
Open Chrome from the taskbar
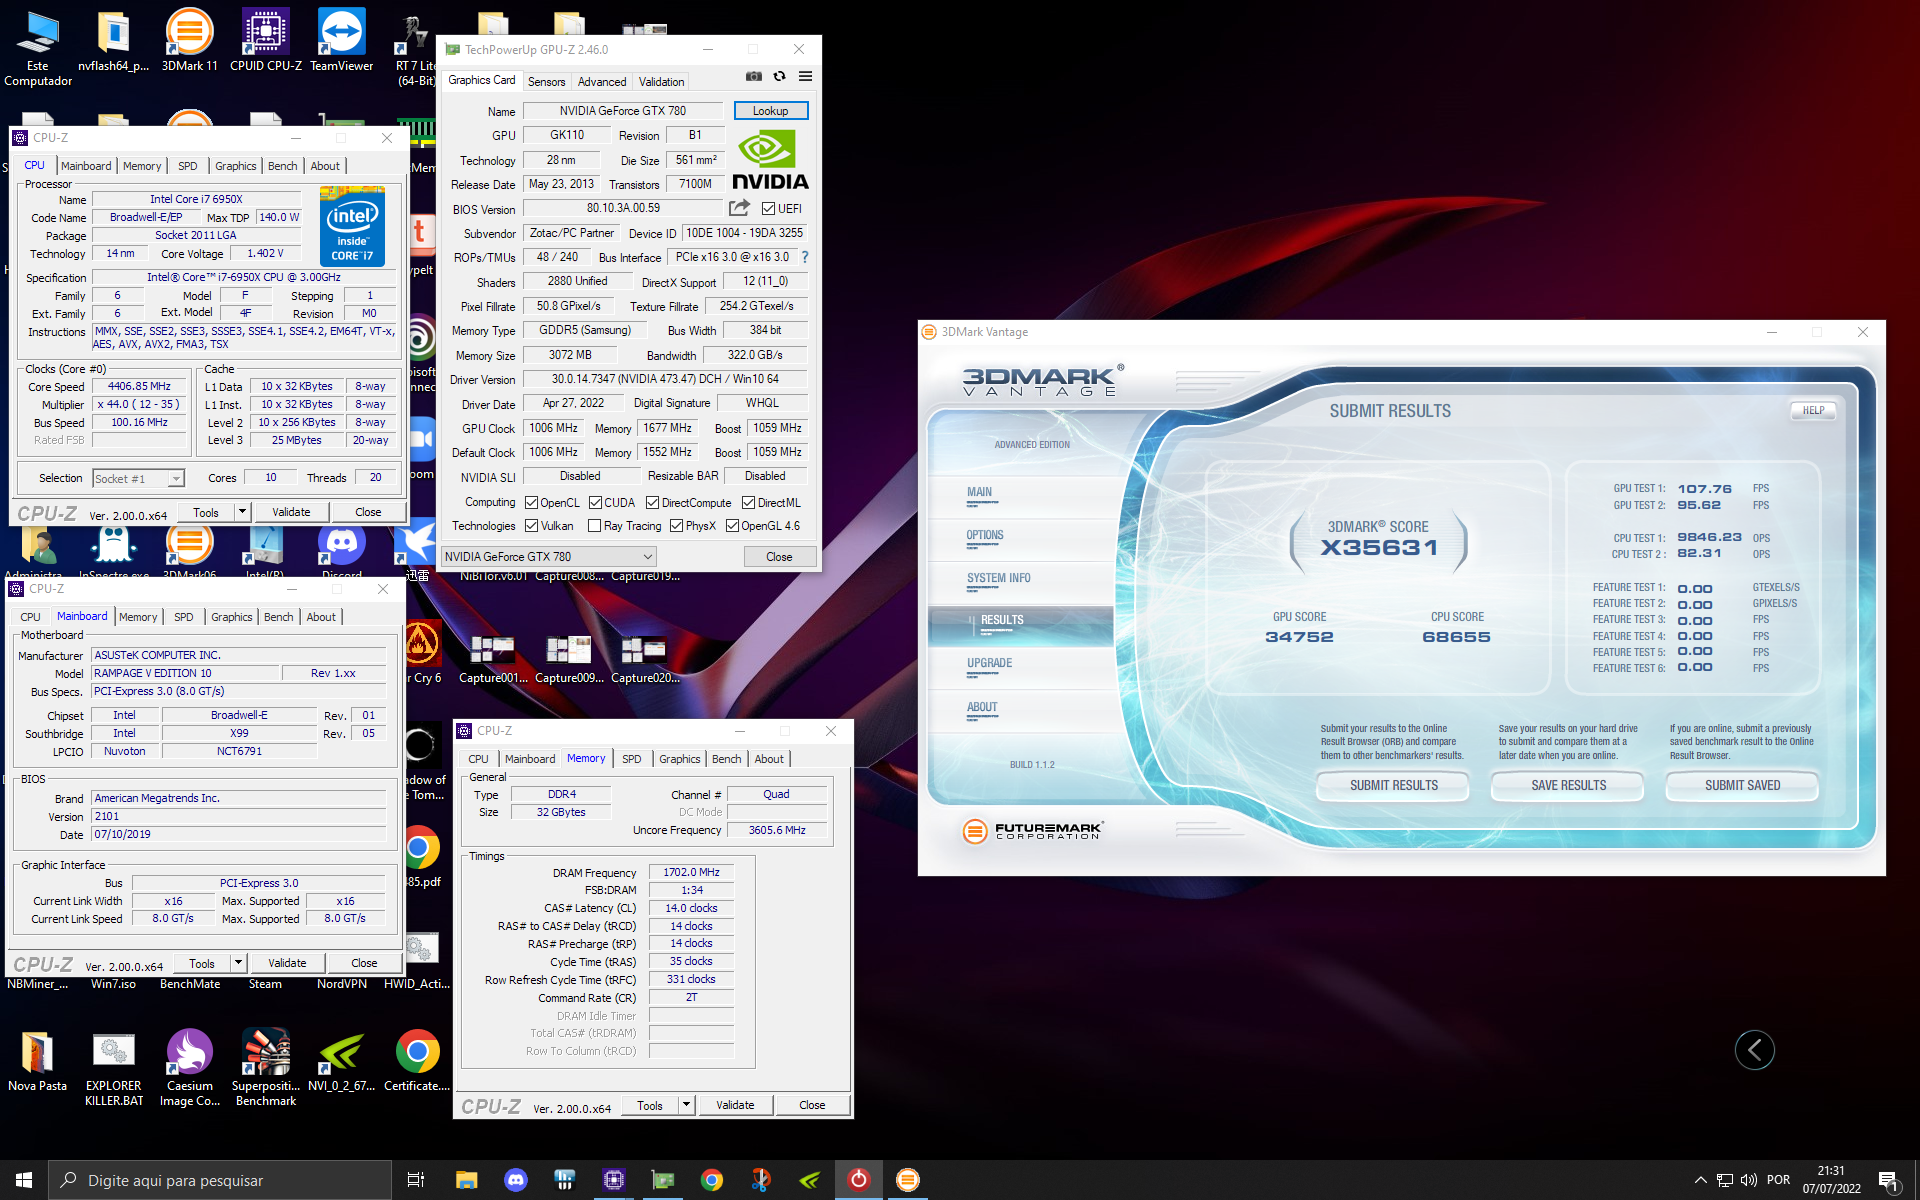click(712, 1180)
